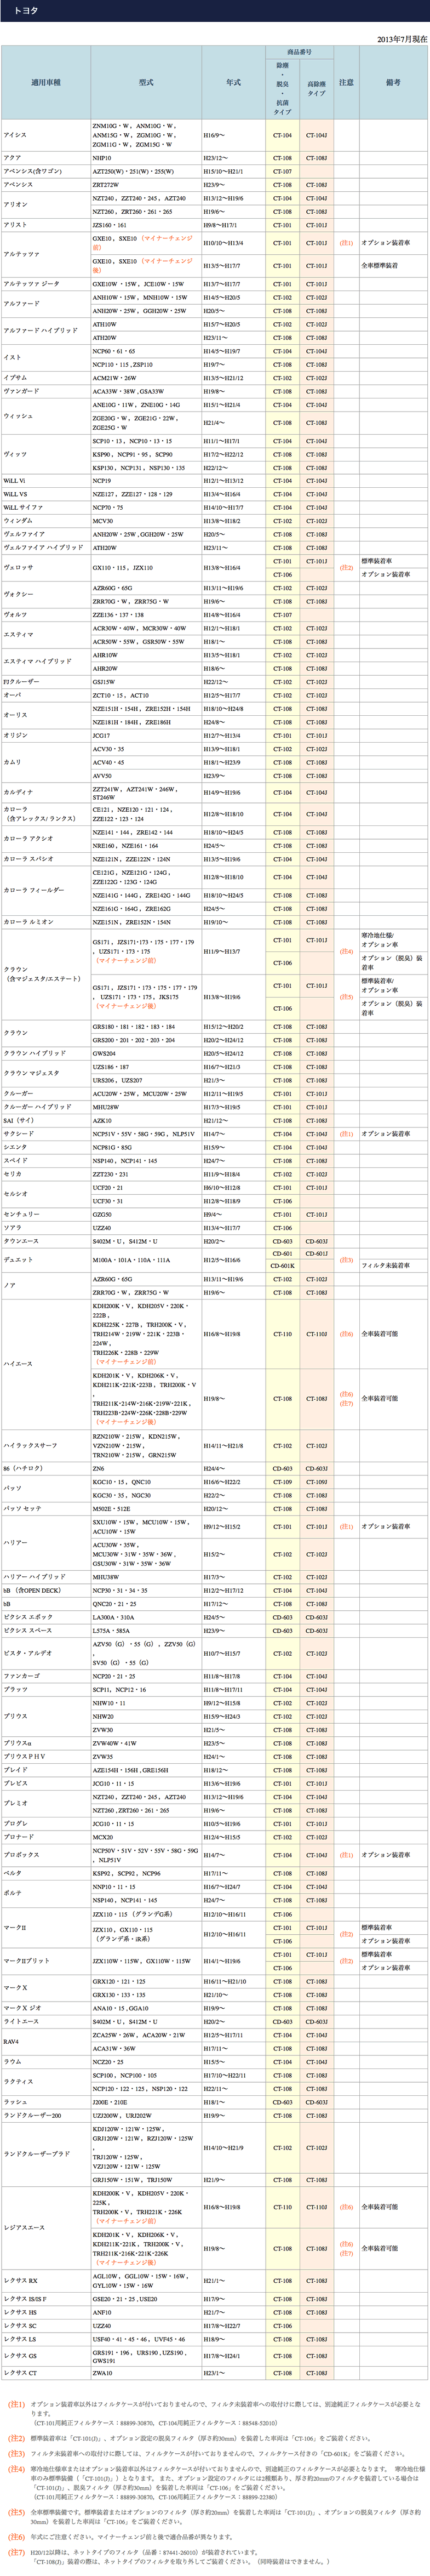Select the ZWA10 type code
This screenshot has height=2576, width=430.
click(103, 2372)
